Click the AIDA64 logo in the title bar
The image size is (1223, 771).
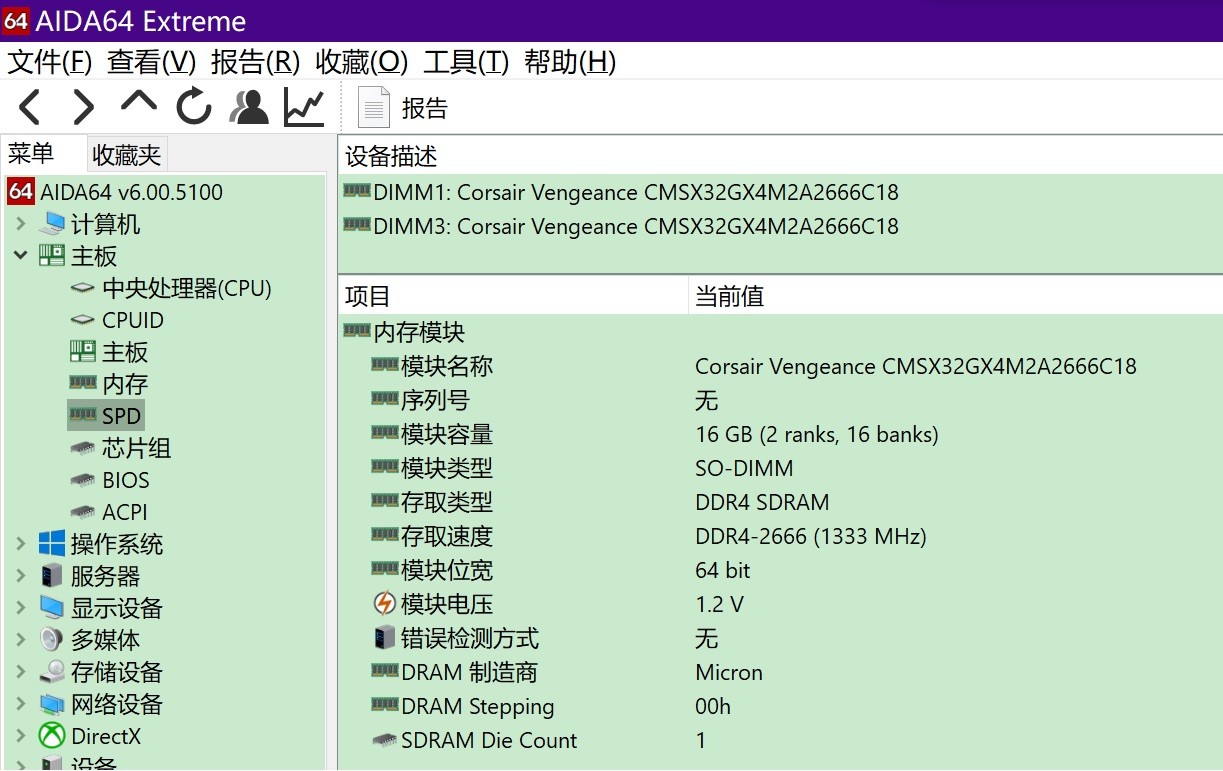16,21
